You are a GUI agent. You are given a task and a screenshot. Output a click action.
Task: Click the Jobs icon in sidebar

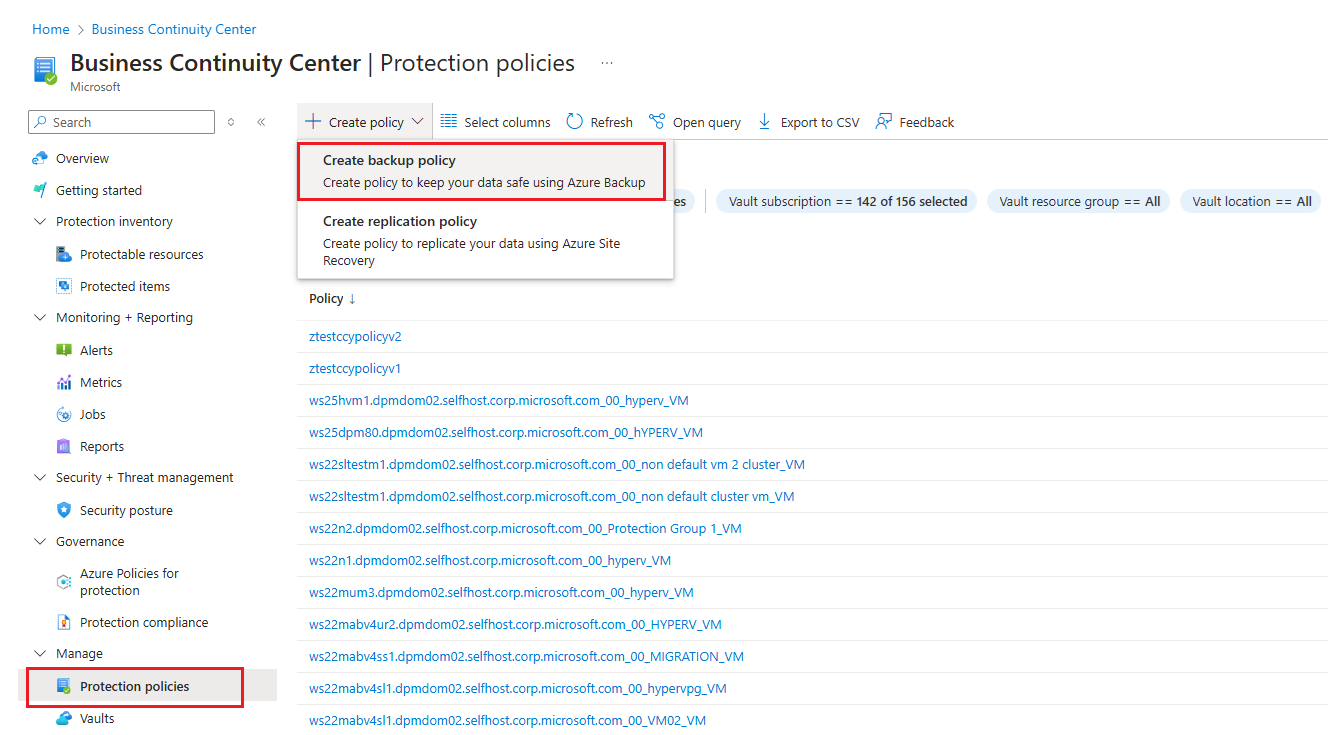[64, 414]
